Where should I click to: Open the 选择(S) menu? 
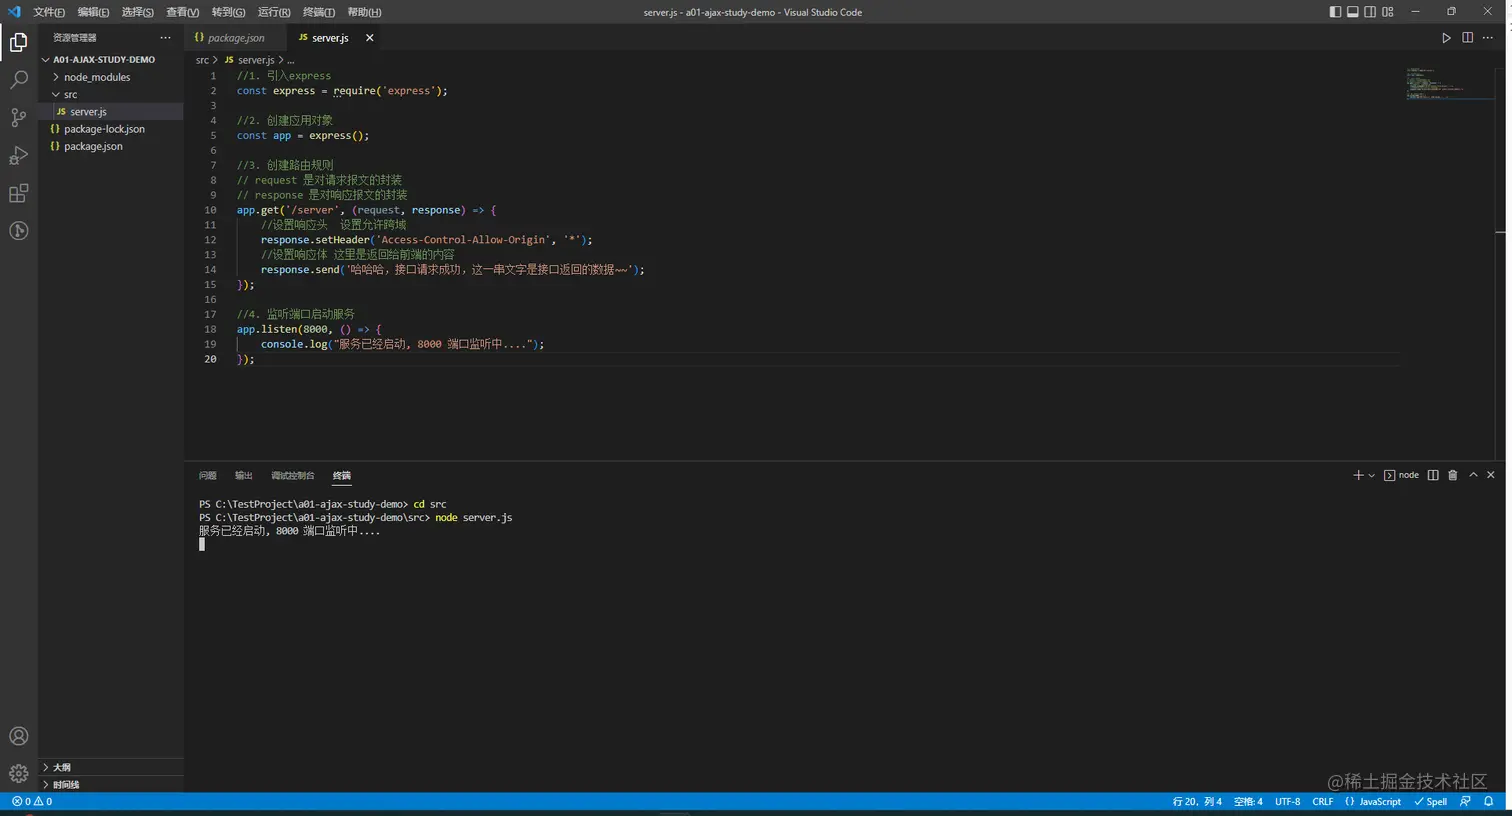coord(138,12)
